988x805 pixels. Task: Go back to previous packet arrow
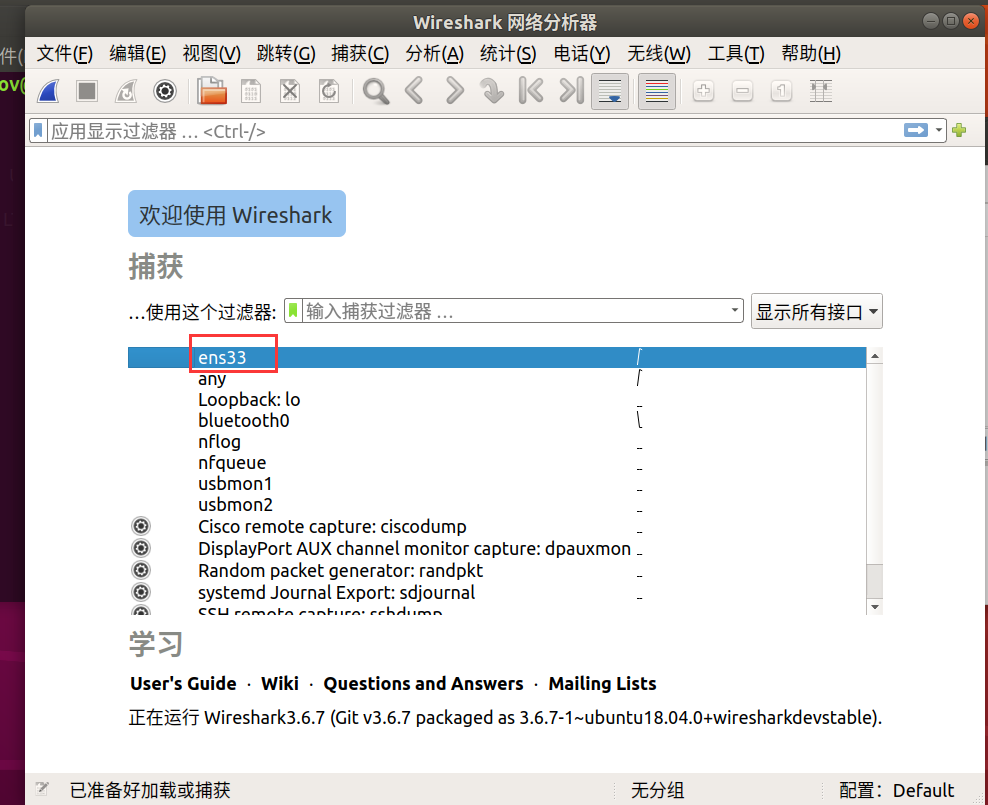pos(414,91)
